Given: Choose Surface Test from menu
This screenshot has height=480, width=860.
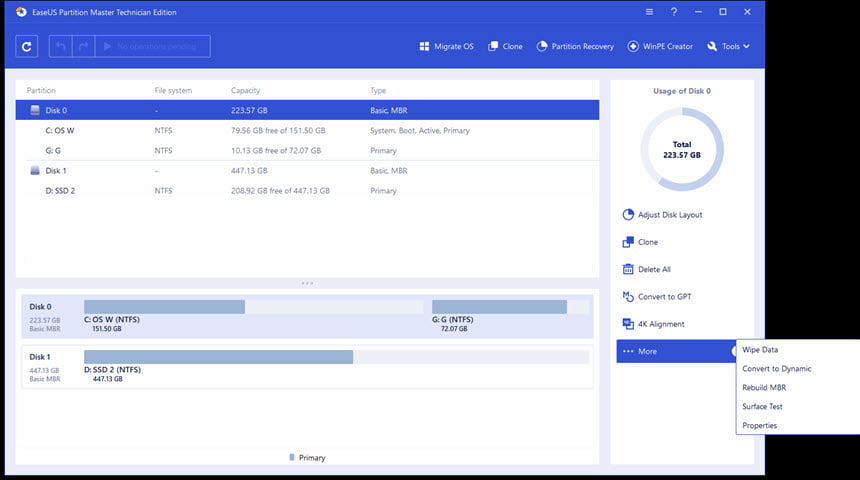Looking at the screenshot, I should (762, 406).
